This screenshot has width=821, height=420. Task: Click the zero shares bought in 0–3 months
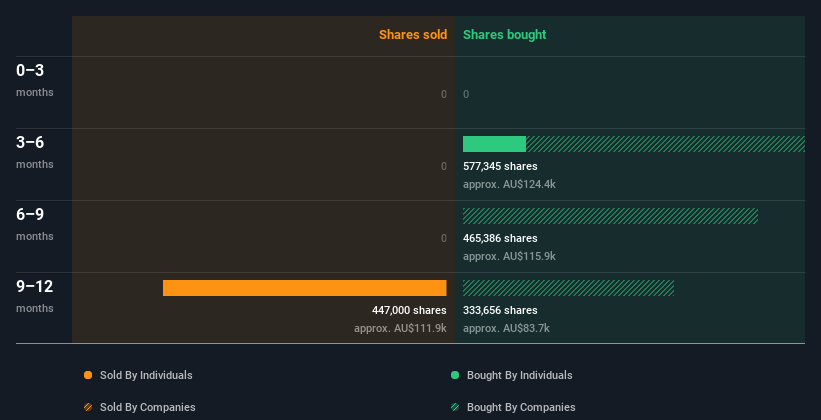tap(466, 94)
